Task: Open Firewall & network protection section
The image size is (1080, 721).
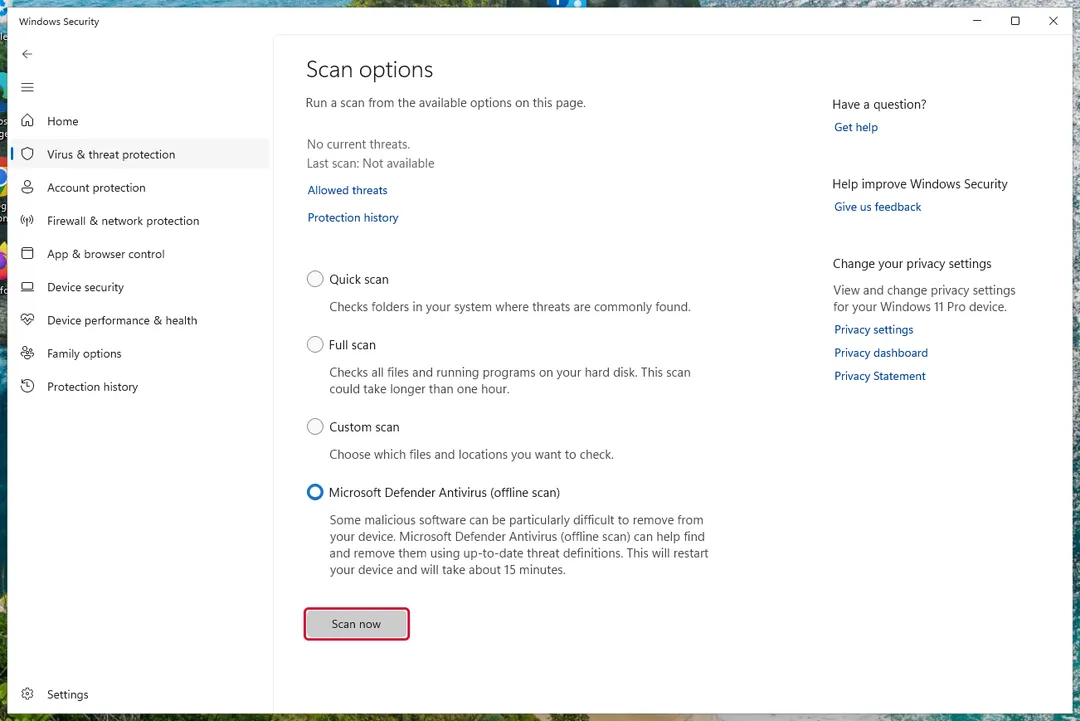Action: (x=141, y=221)
